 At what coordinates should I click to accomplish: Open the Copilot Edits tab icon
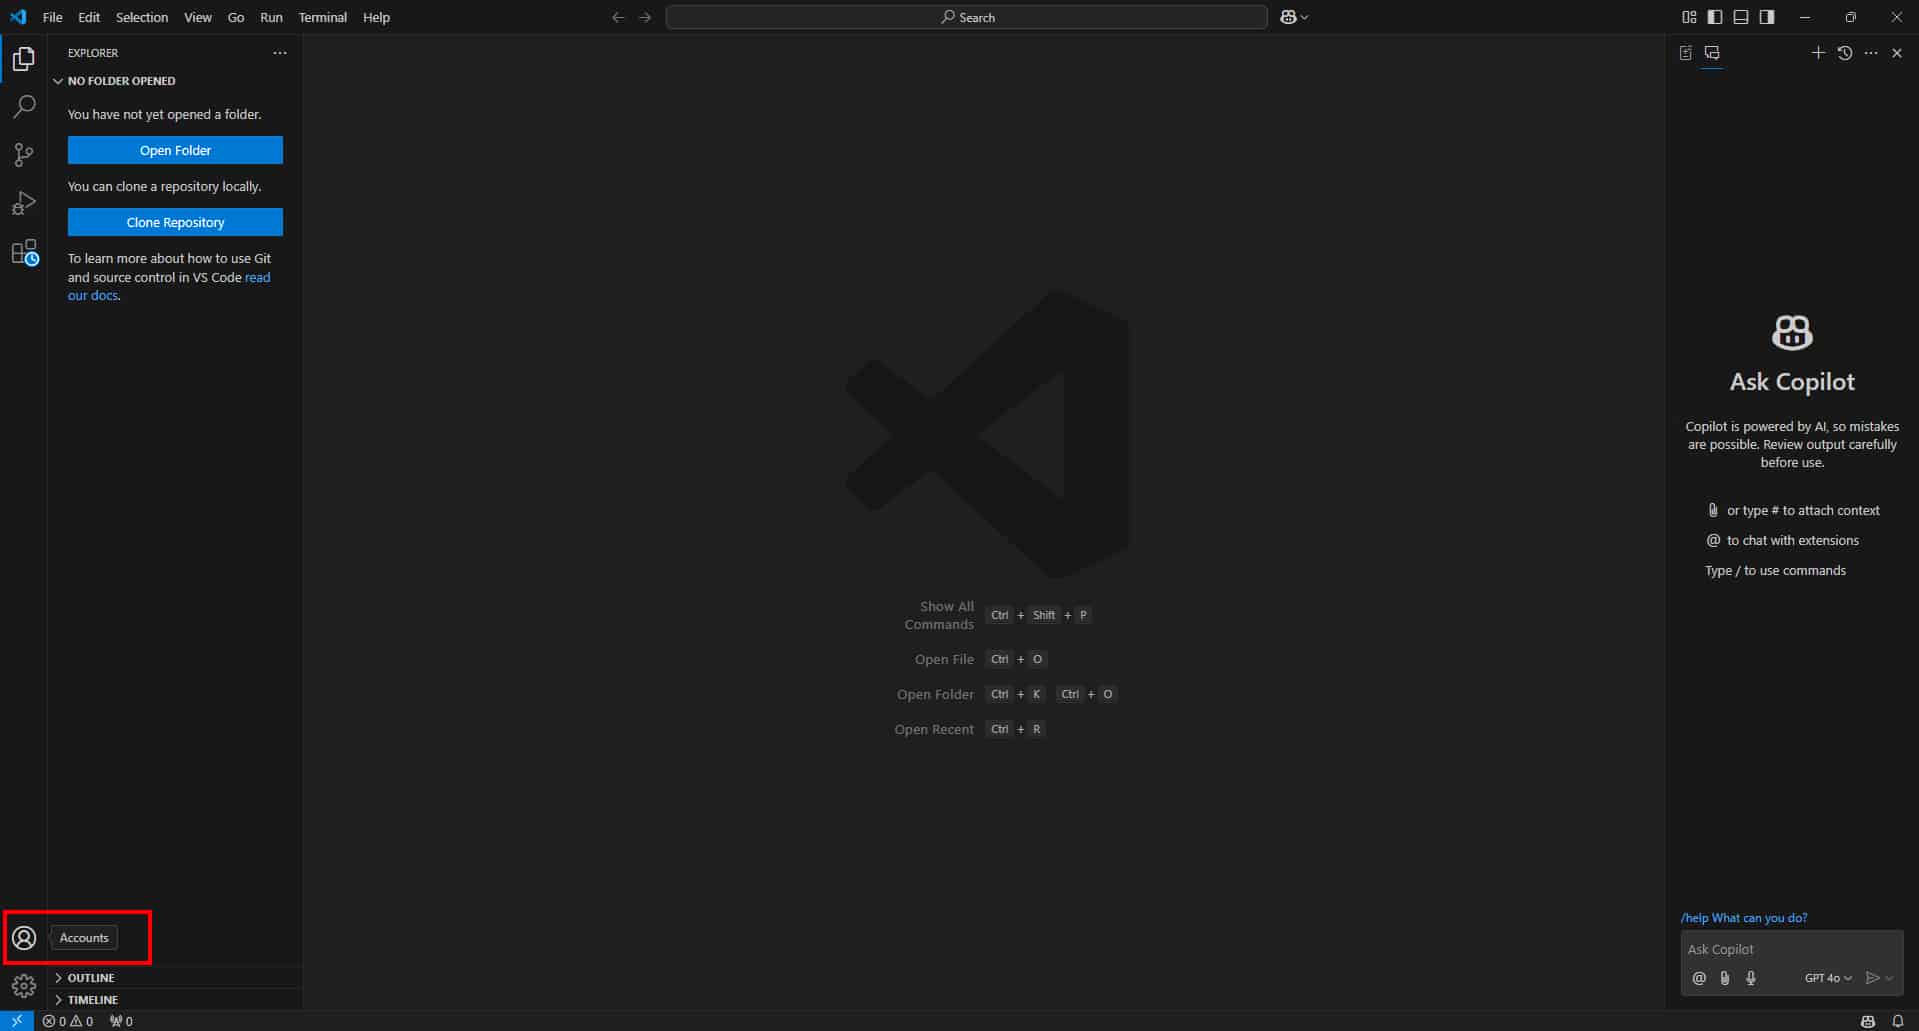click(1686, 53)
